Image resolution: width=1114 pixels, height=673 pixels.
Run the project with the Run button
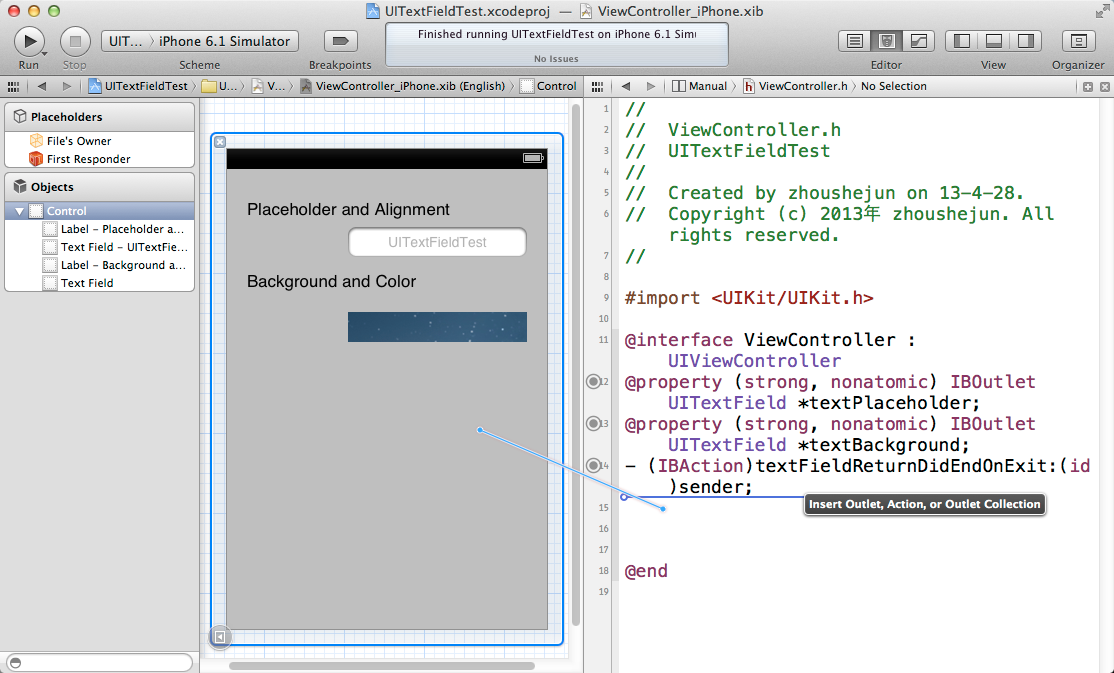pyautogui.click(x=29, y=41)
